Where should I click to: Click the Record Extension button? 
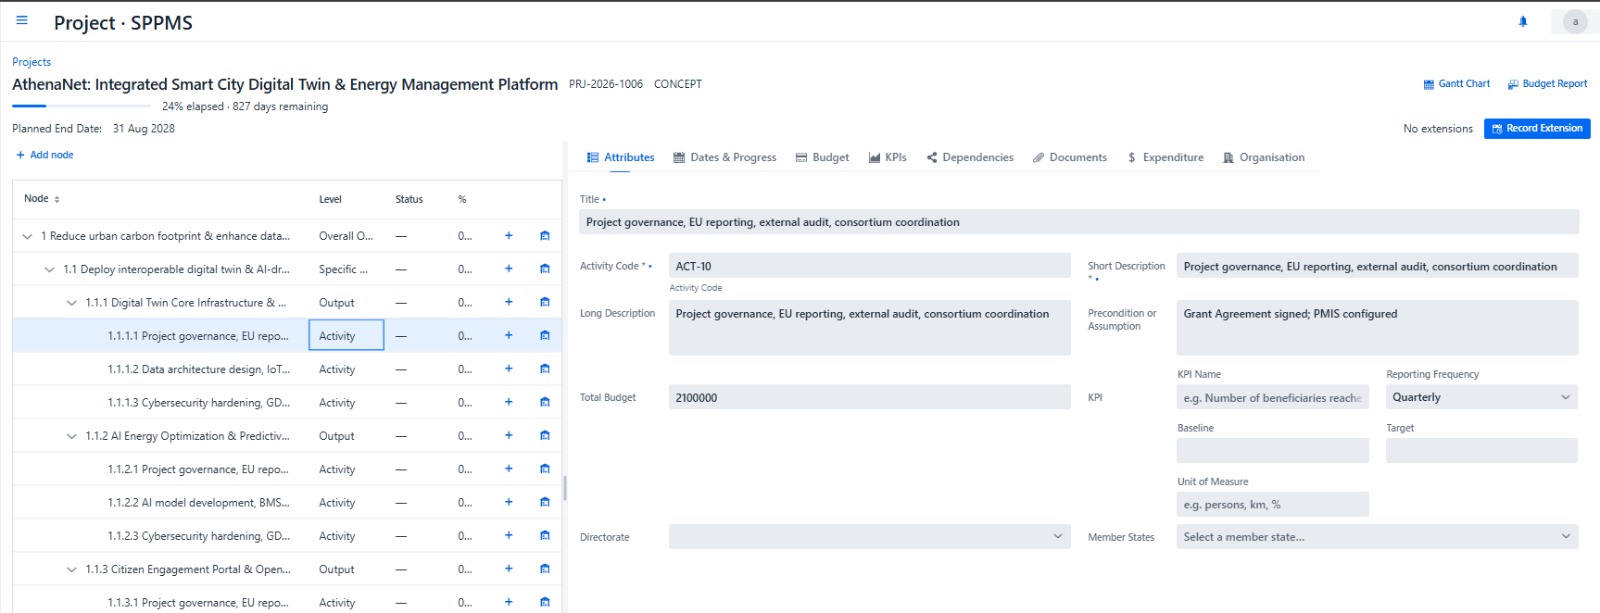coord(1537,129)
